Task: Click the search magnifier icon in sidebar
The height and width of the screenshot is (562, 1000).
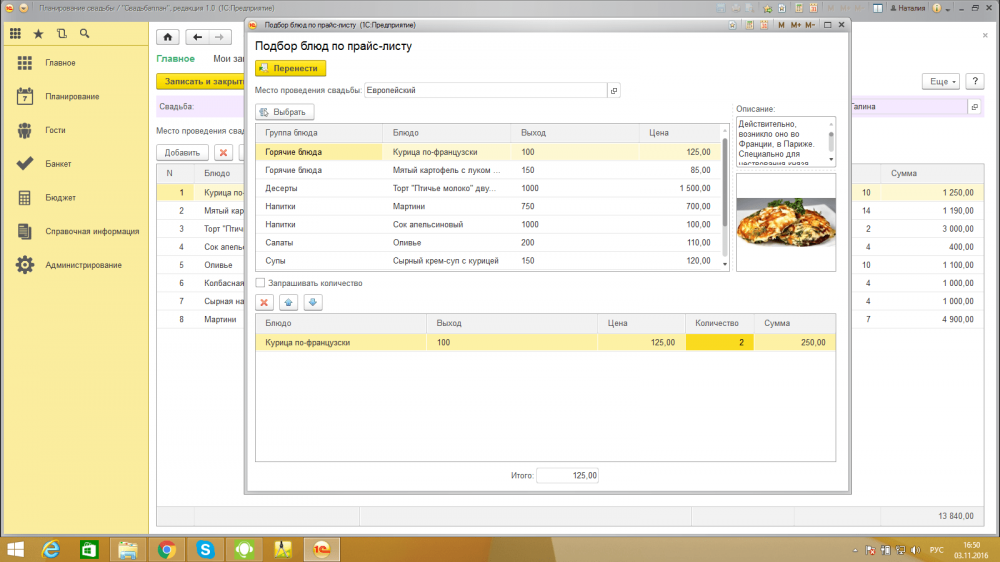Action: pos(84,34)
